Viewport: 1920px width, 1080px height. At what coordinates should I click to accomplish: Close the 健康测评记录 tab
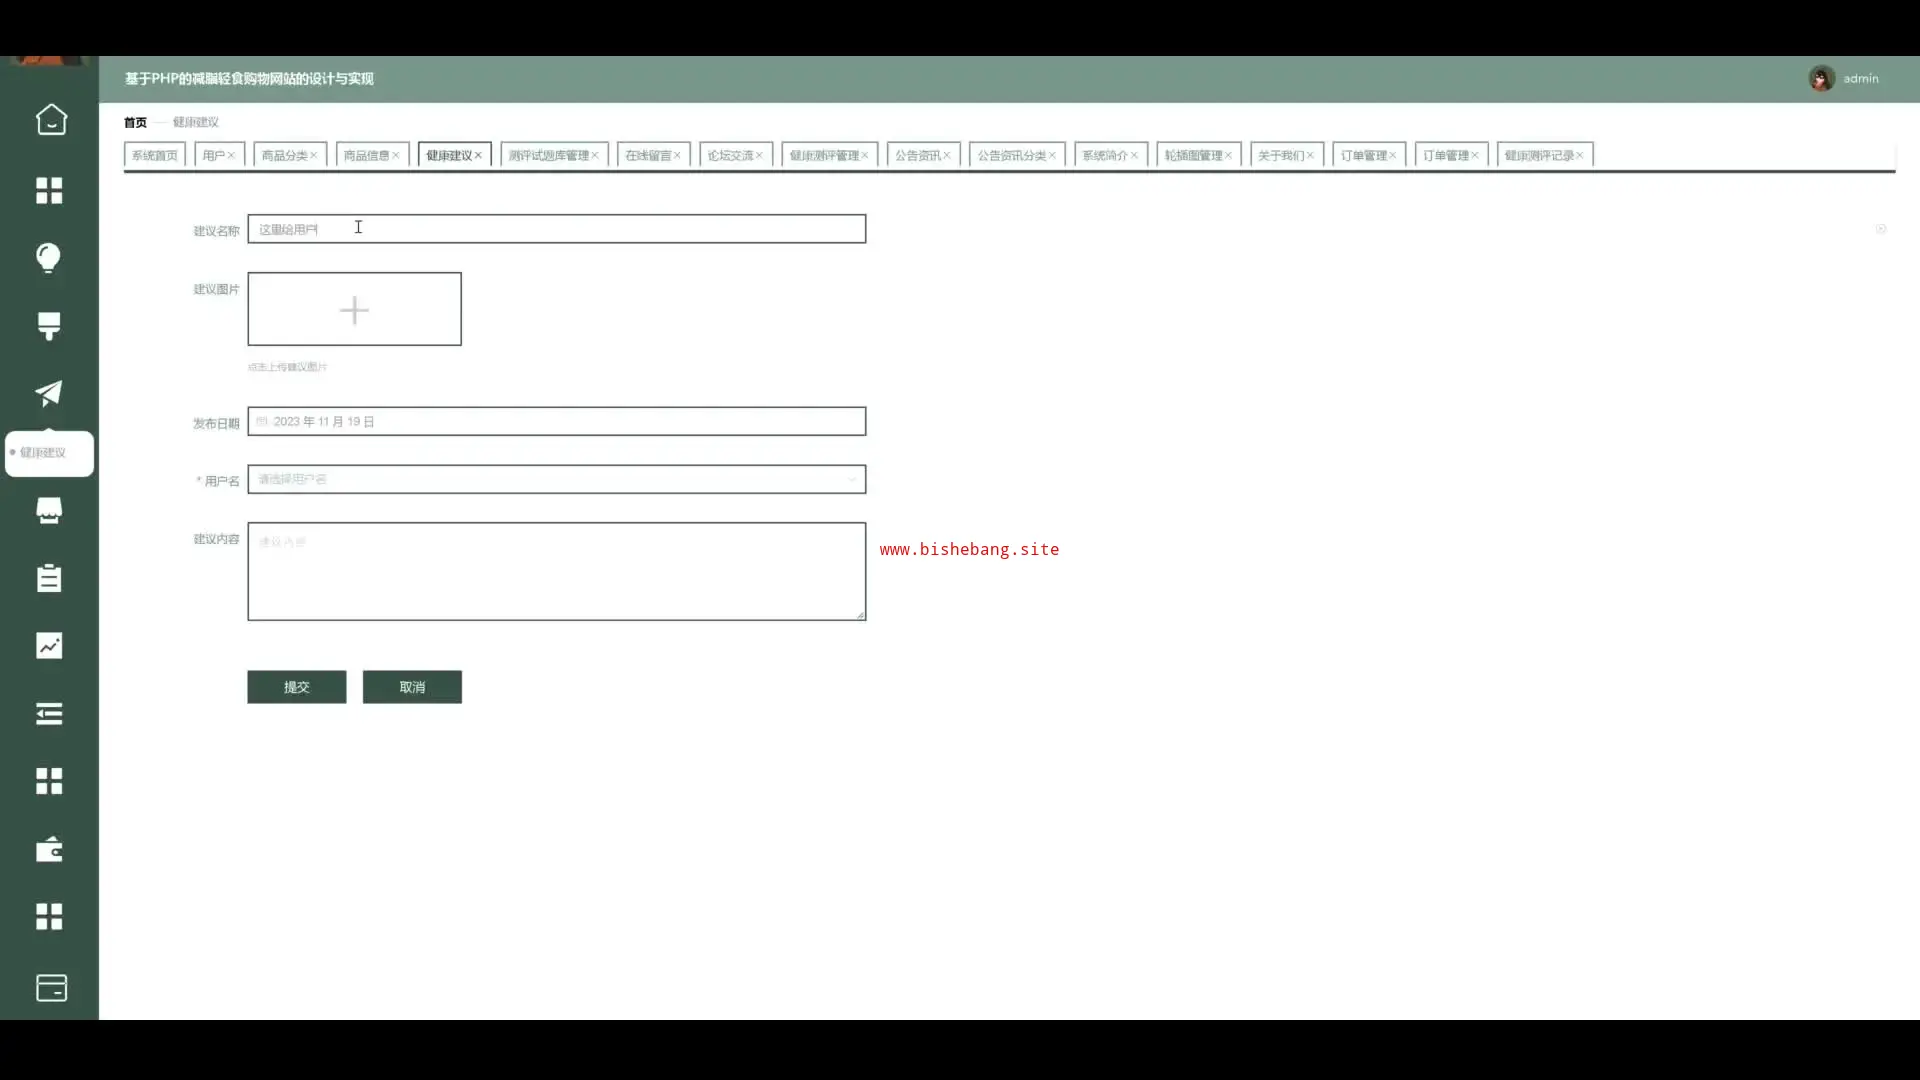(x=1580, y=156)
